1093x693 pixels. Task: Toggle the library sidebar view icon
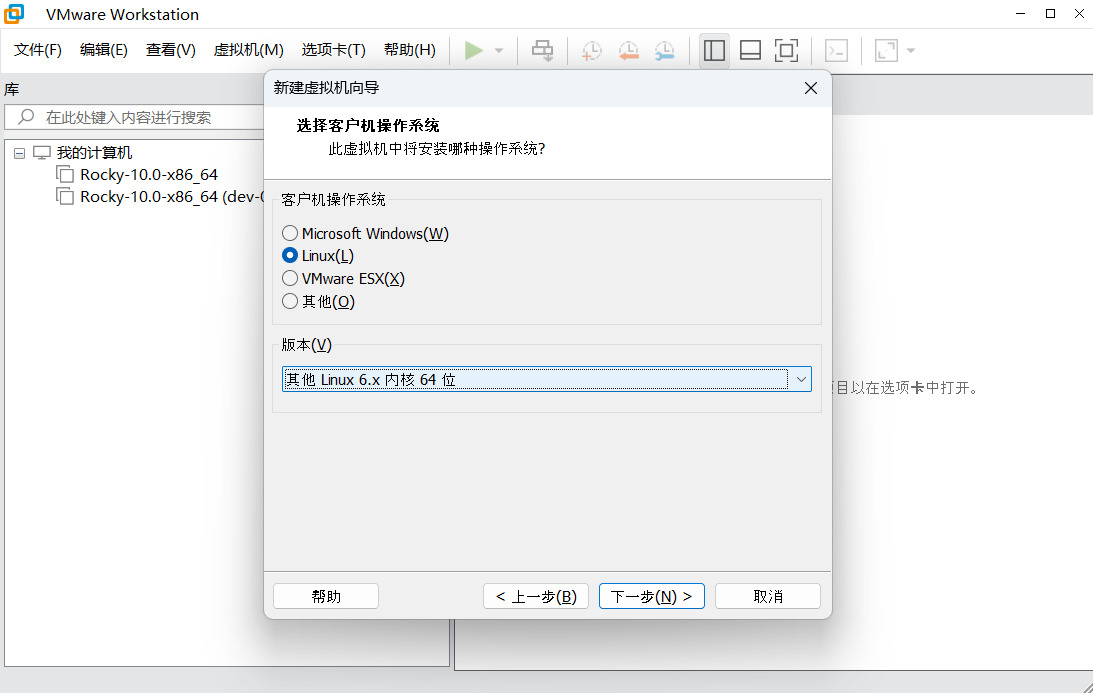tap(714, 50)
